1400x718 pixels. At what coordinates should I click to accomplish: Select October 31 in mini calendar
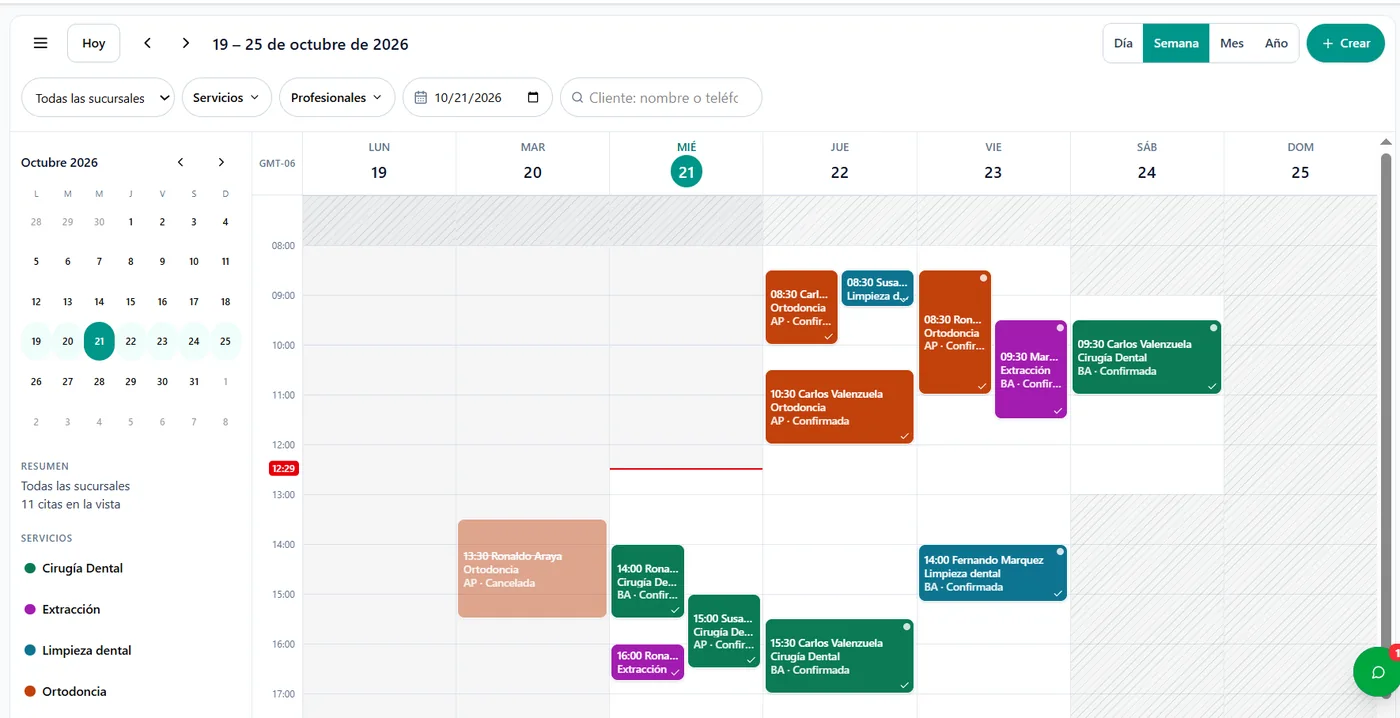click(x=194, y=382)
